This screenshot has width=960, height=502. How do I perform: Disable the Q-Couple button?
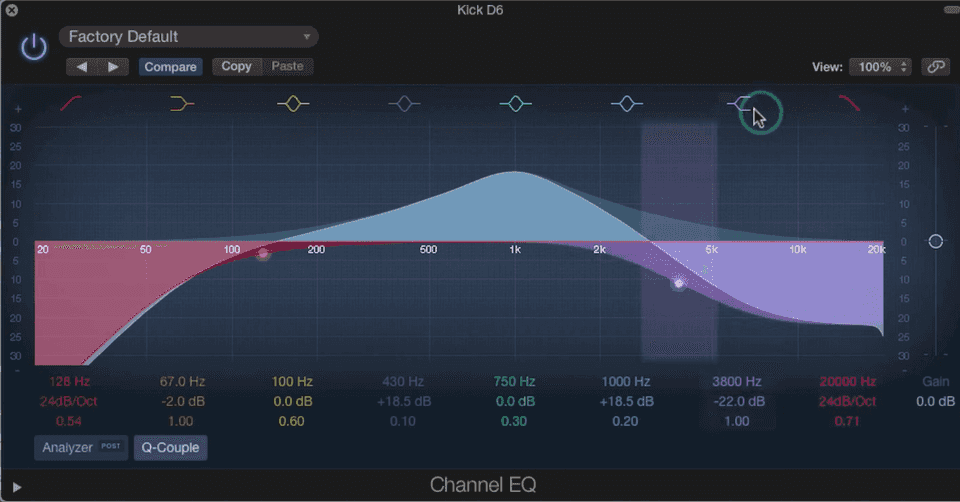pyautogui.click(x=170, y=447)
